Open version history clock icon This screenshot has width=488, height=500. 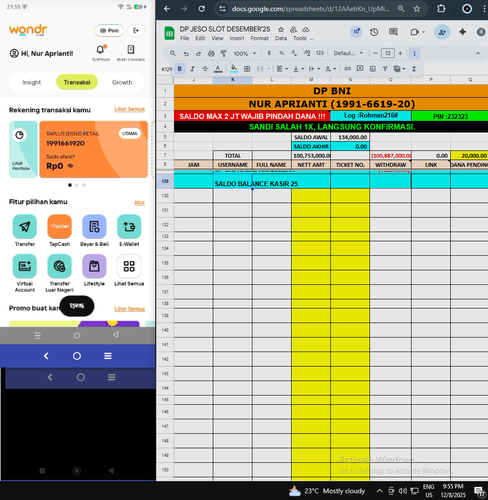(374, 32)
